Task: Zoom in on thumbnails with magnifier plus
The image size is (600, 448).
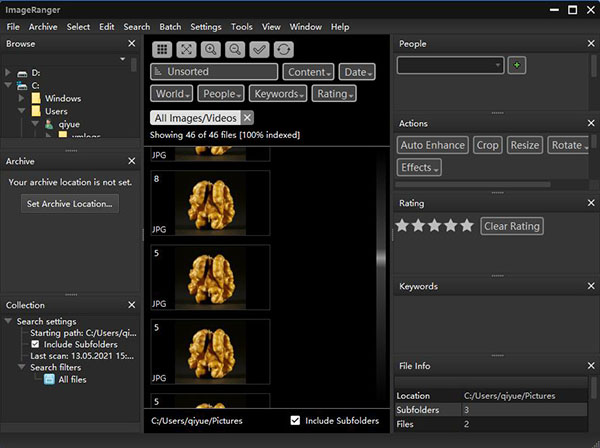Action: click(x=210, y=49)
